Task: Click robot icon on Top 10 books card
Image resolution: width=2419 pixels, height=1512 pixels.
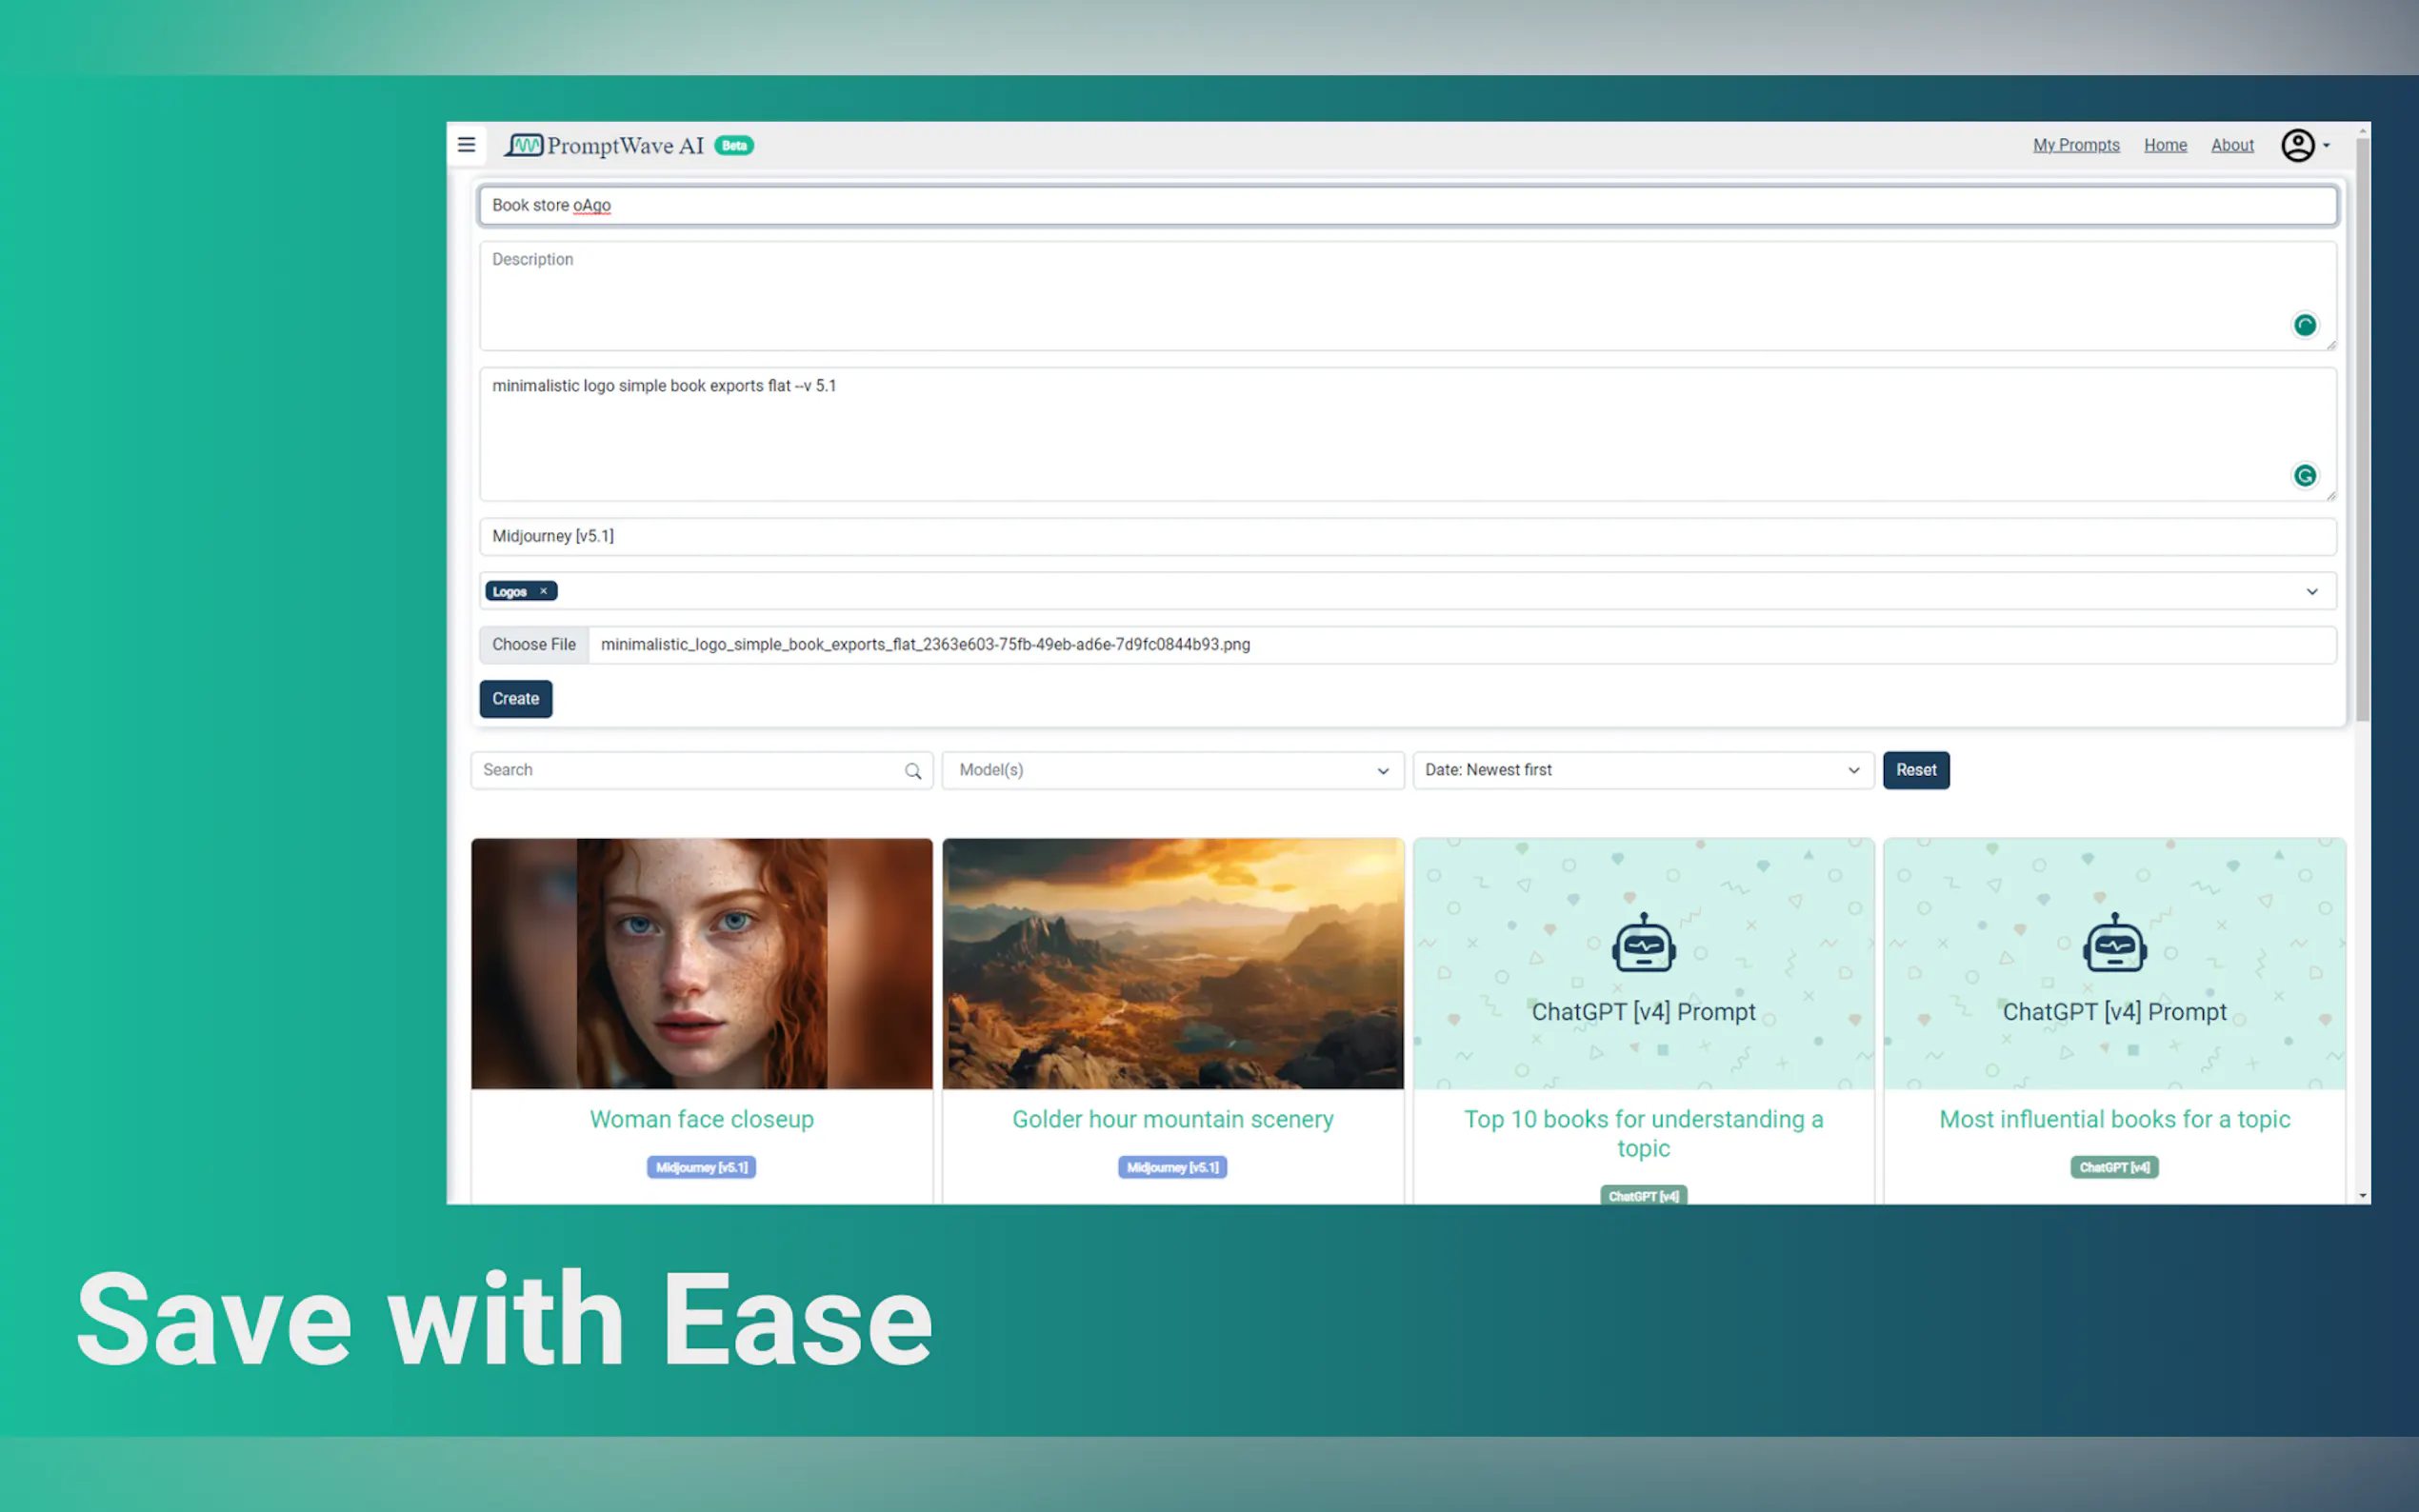Action: (1643, 943)
